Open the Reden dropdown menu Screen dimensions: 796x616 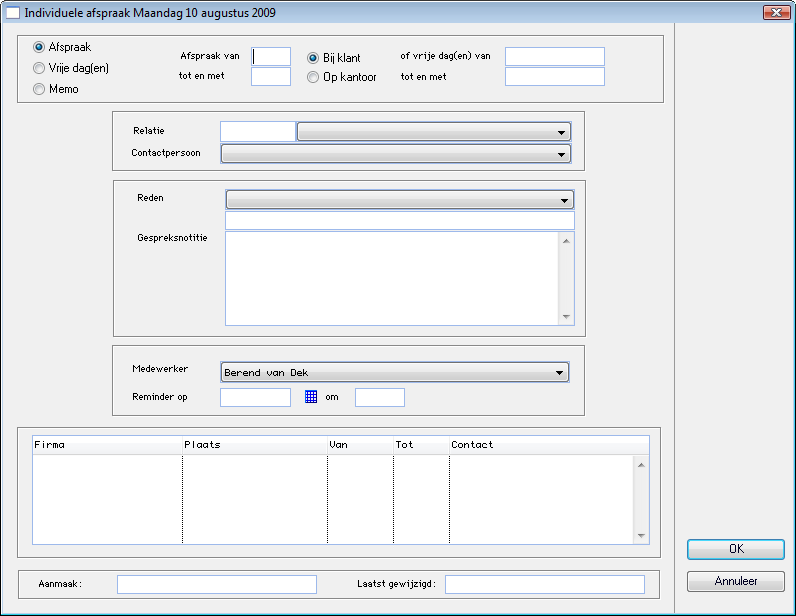click(399, 199)
